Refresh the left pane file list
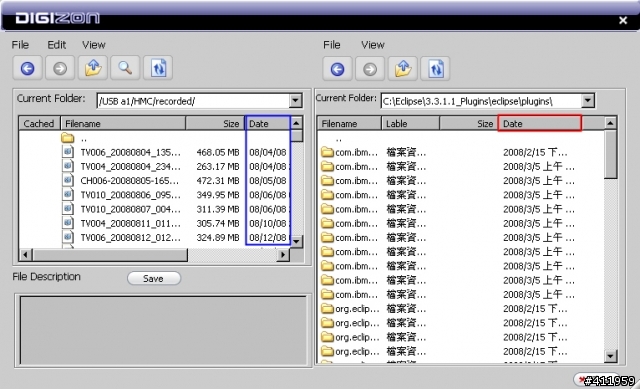640x389 pixels. pos(158,68)
